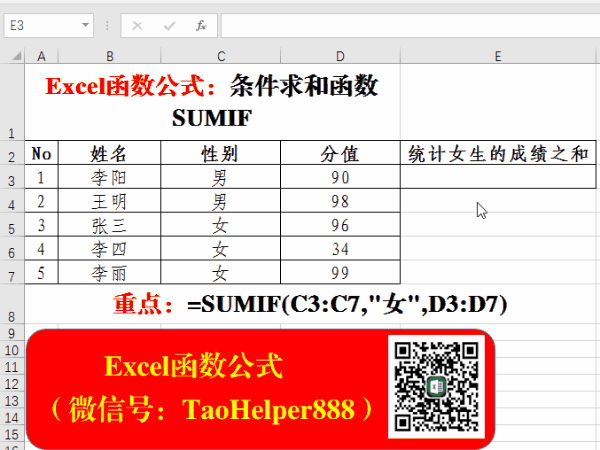Click the yellow 'Excel函数公式' banner text
This screenshot has width=600, height=450.
[x=194, y=366]
